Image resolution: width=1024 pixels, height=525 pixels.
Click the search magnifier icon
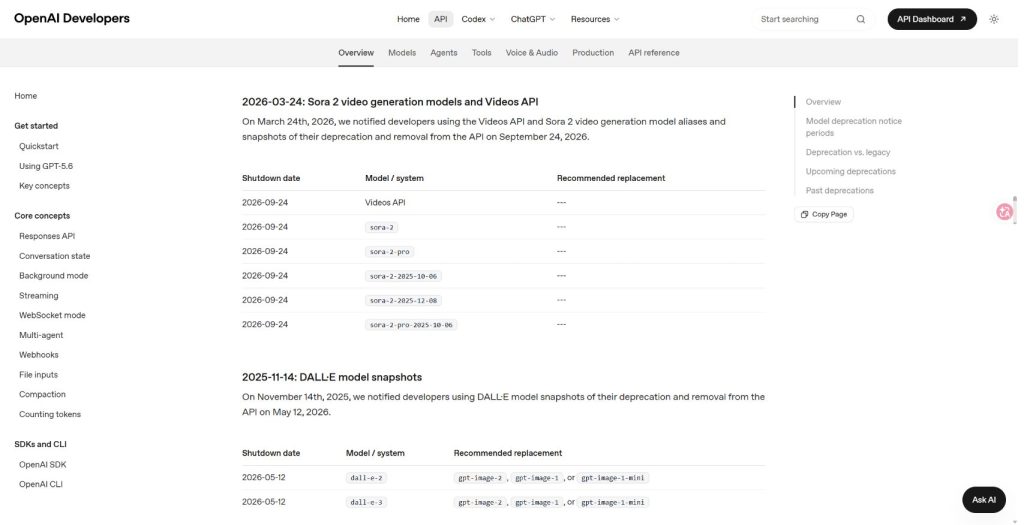pos(861,19)
